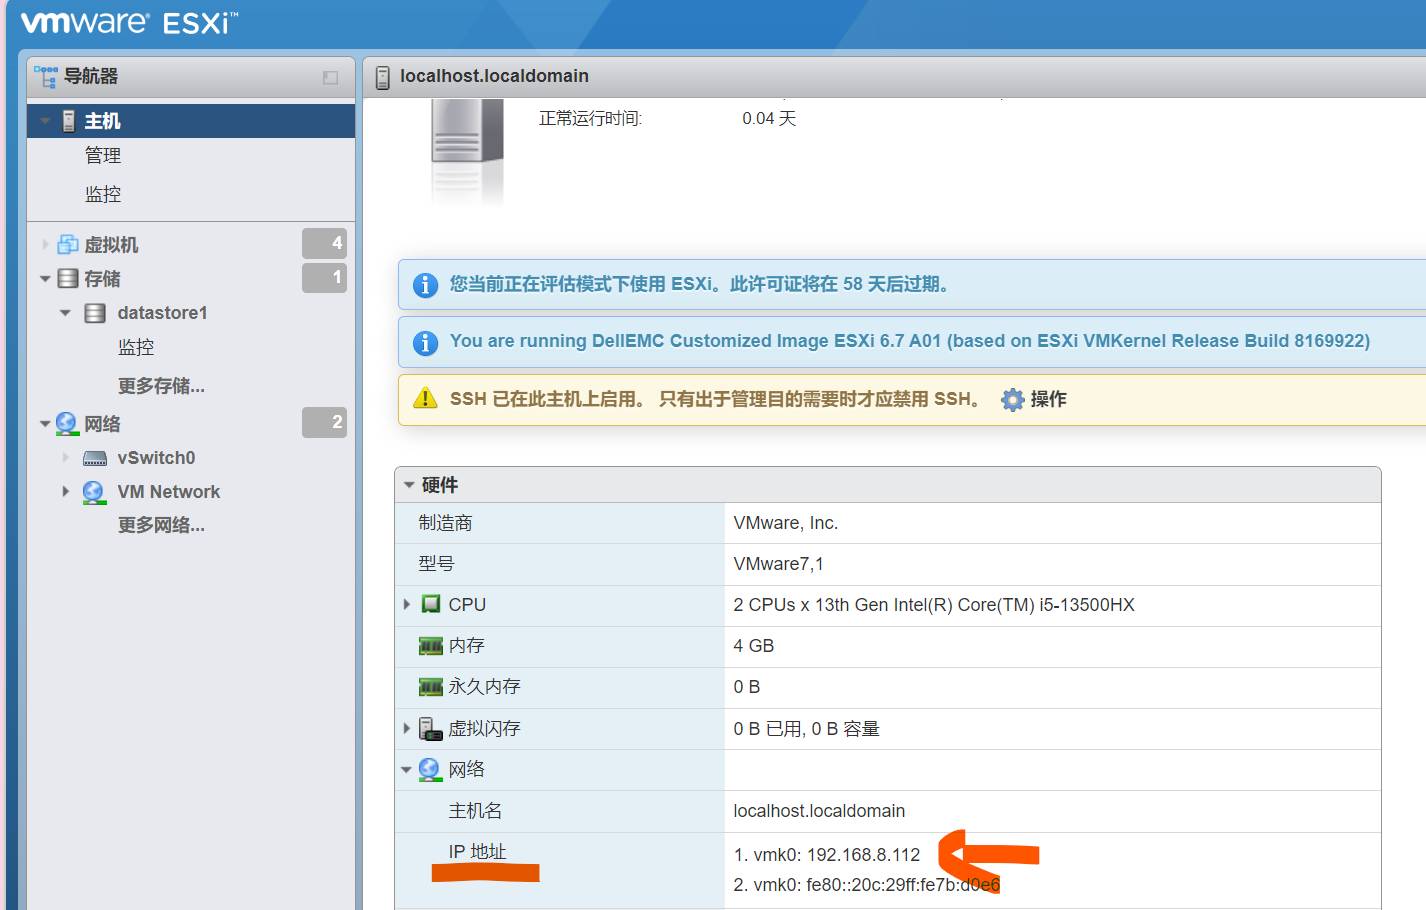This screenshot has height=910, width=1426.
Task: Collapse the 存储 tree node arrow
Action: pyautogui.click(x=45, y=279)
